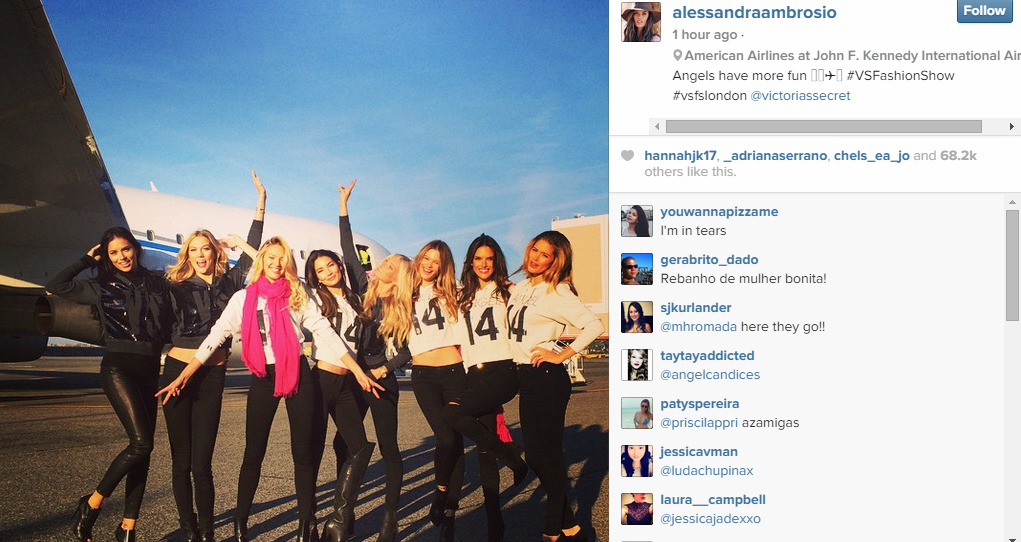The height and width of the screenshot is (542, 1021).
Task: Click the caption scrollbar's left arrow
Action: click(656, 126)
